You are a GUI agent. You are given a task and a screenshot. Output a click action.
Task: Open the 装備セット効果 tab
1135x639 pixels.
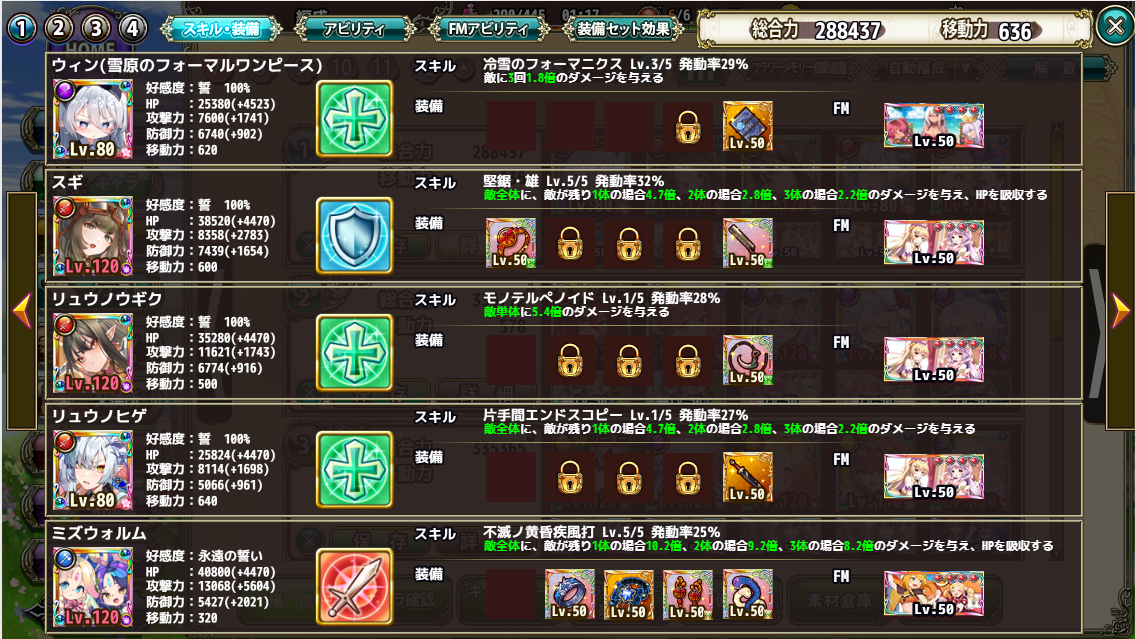623,29
